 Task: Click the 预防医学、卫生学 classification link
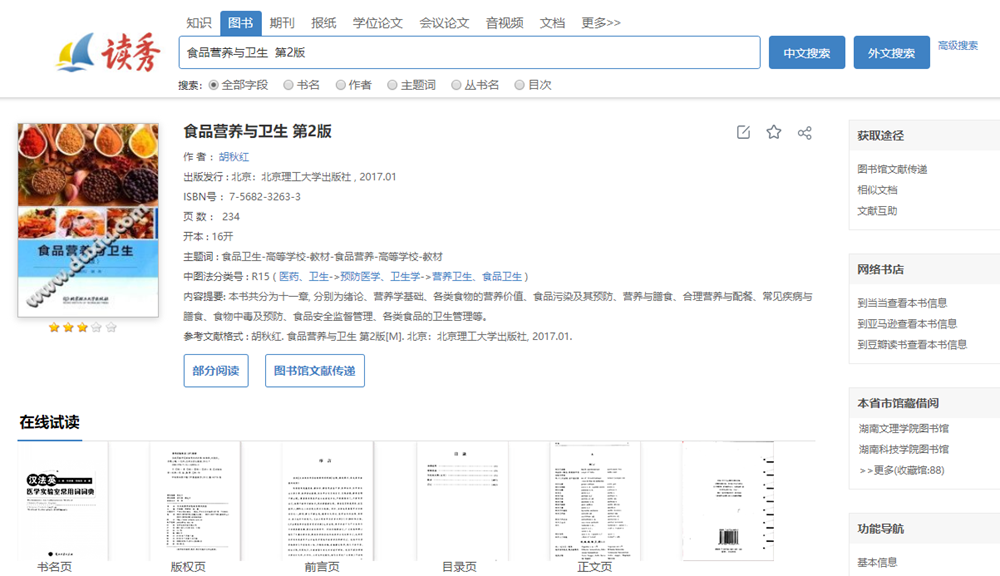[380, 276]
